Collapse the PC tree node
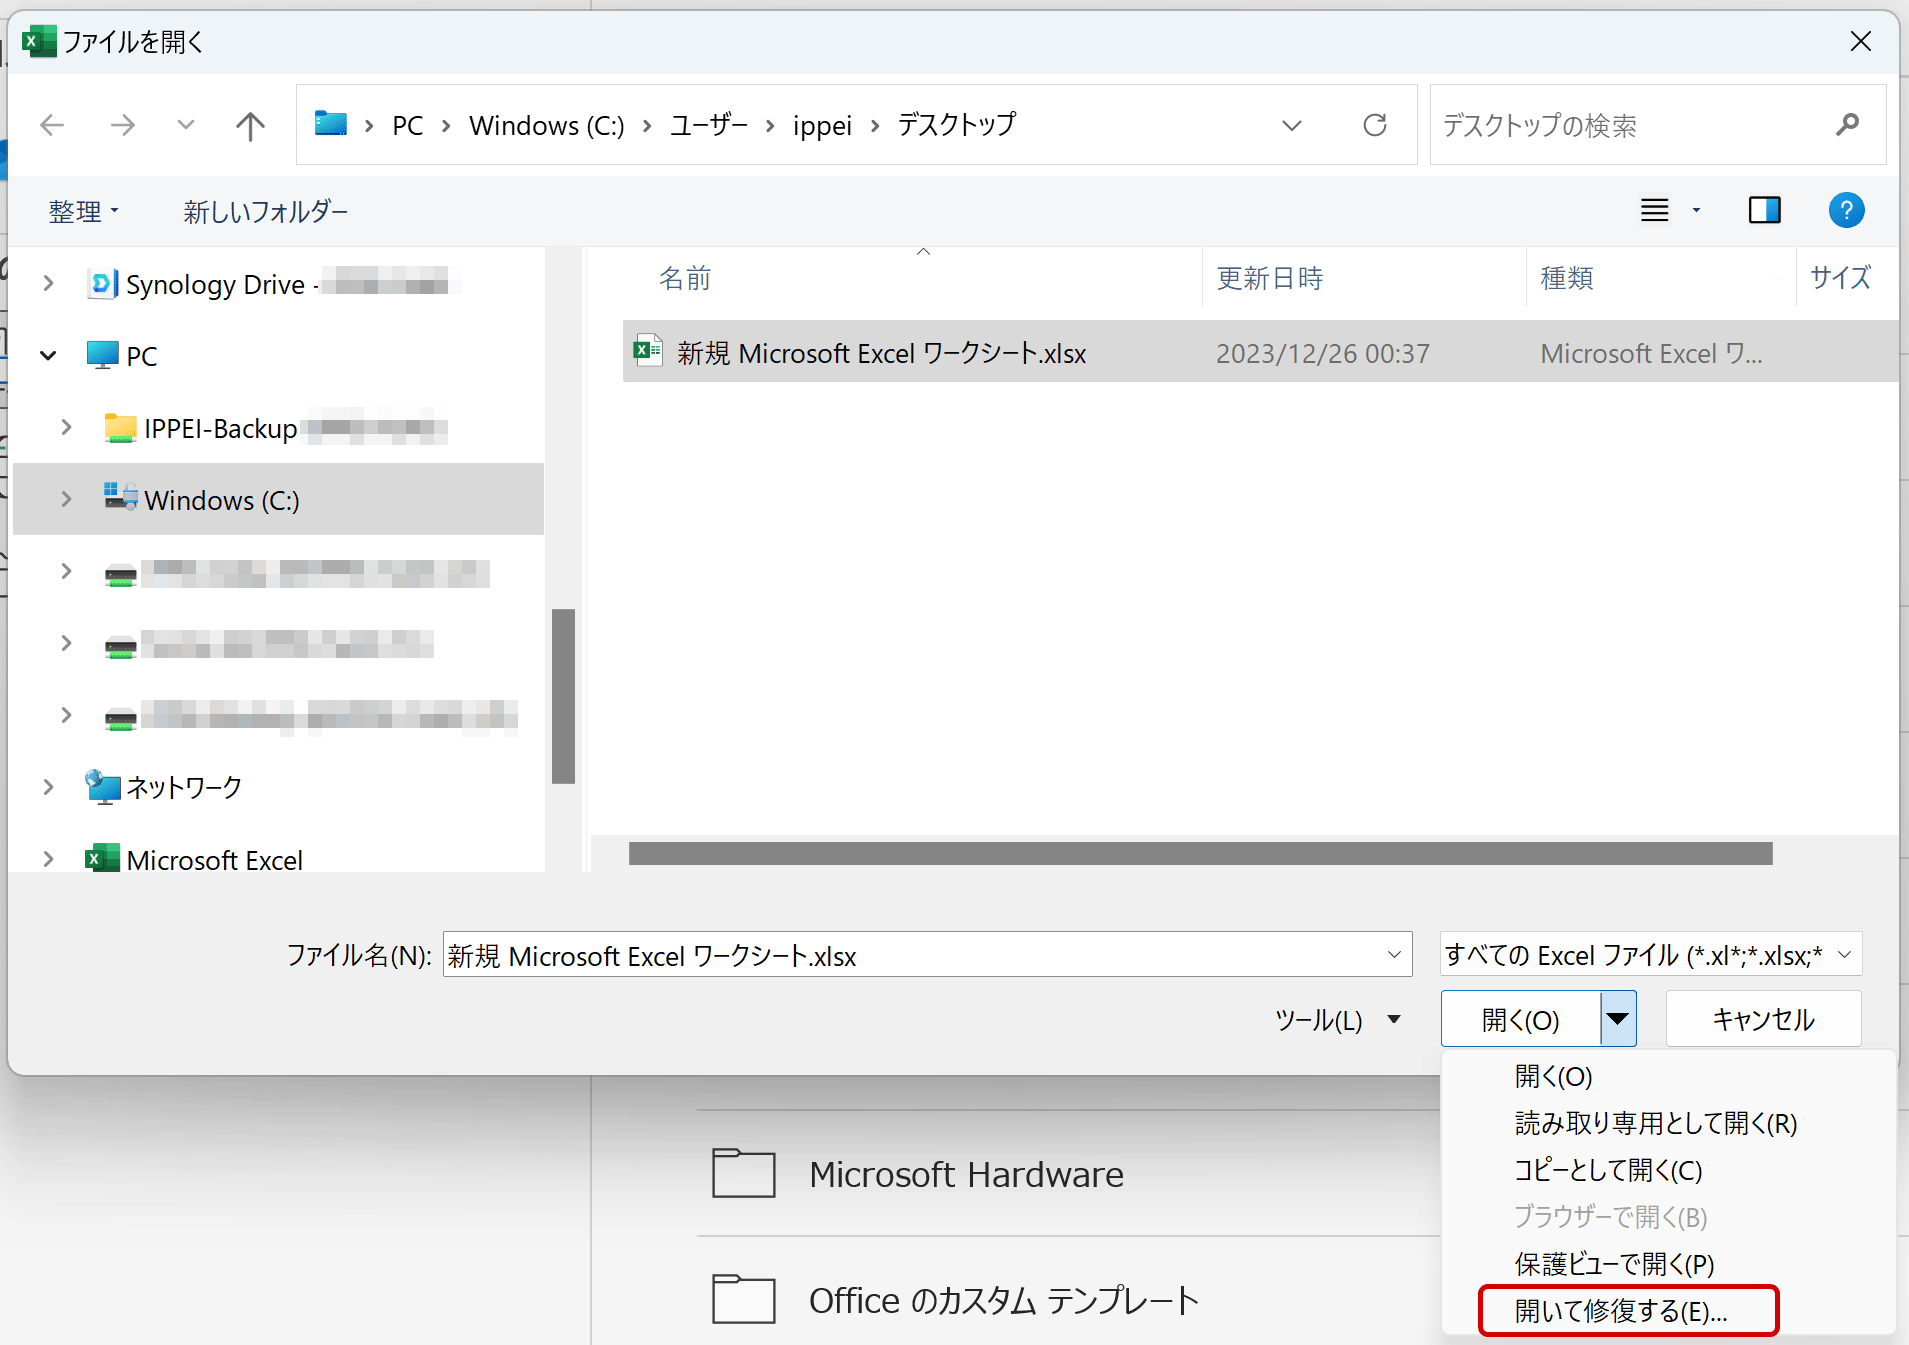1909x1345 pixels. pyautogui.click(x=48, y=356)
